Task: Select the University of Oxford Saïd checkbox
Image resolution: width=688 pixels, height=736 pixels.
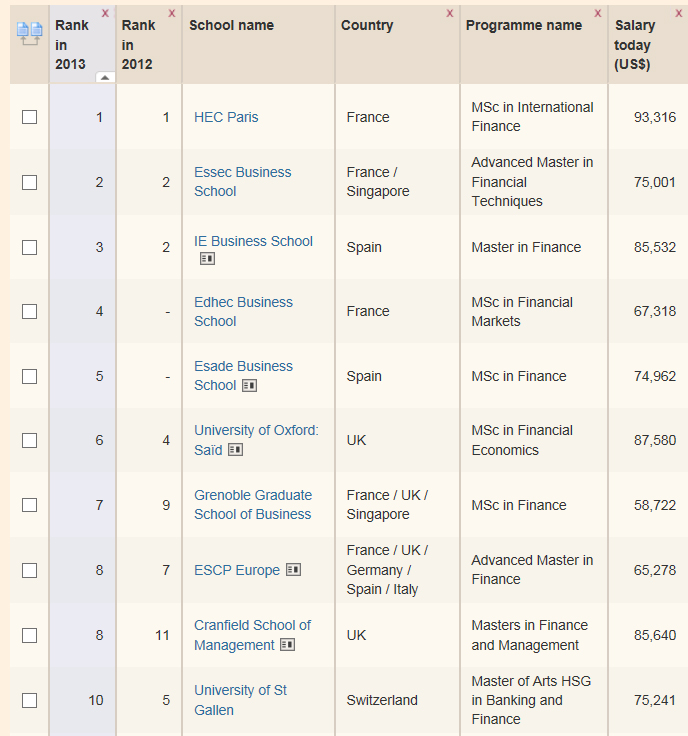Action: point(30,440)
